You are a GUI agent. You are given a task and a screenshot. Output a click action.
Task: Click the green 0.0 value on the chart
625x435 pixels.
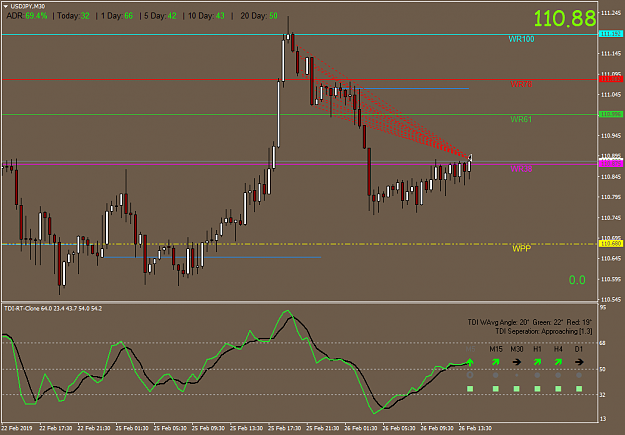coord(577,280)
